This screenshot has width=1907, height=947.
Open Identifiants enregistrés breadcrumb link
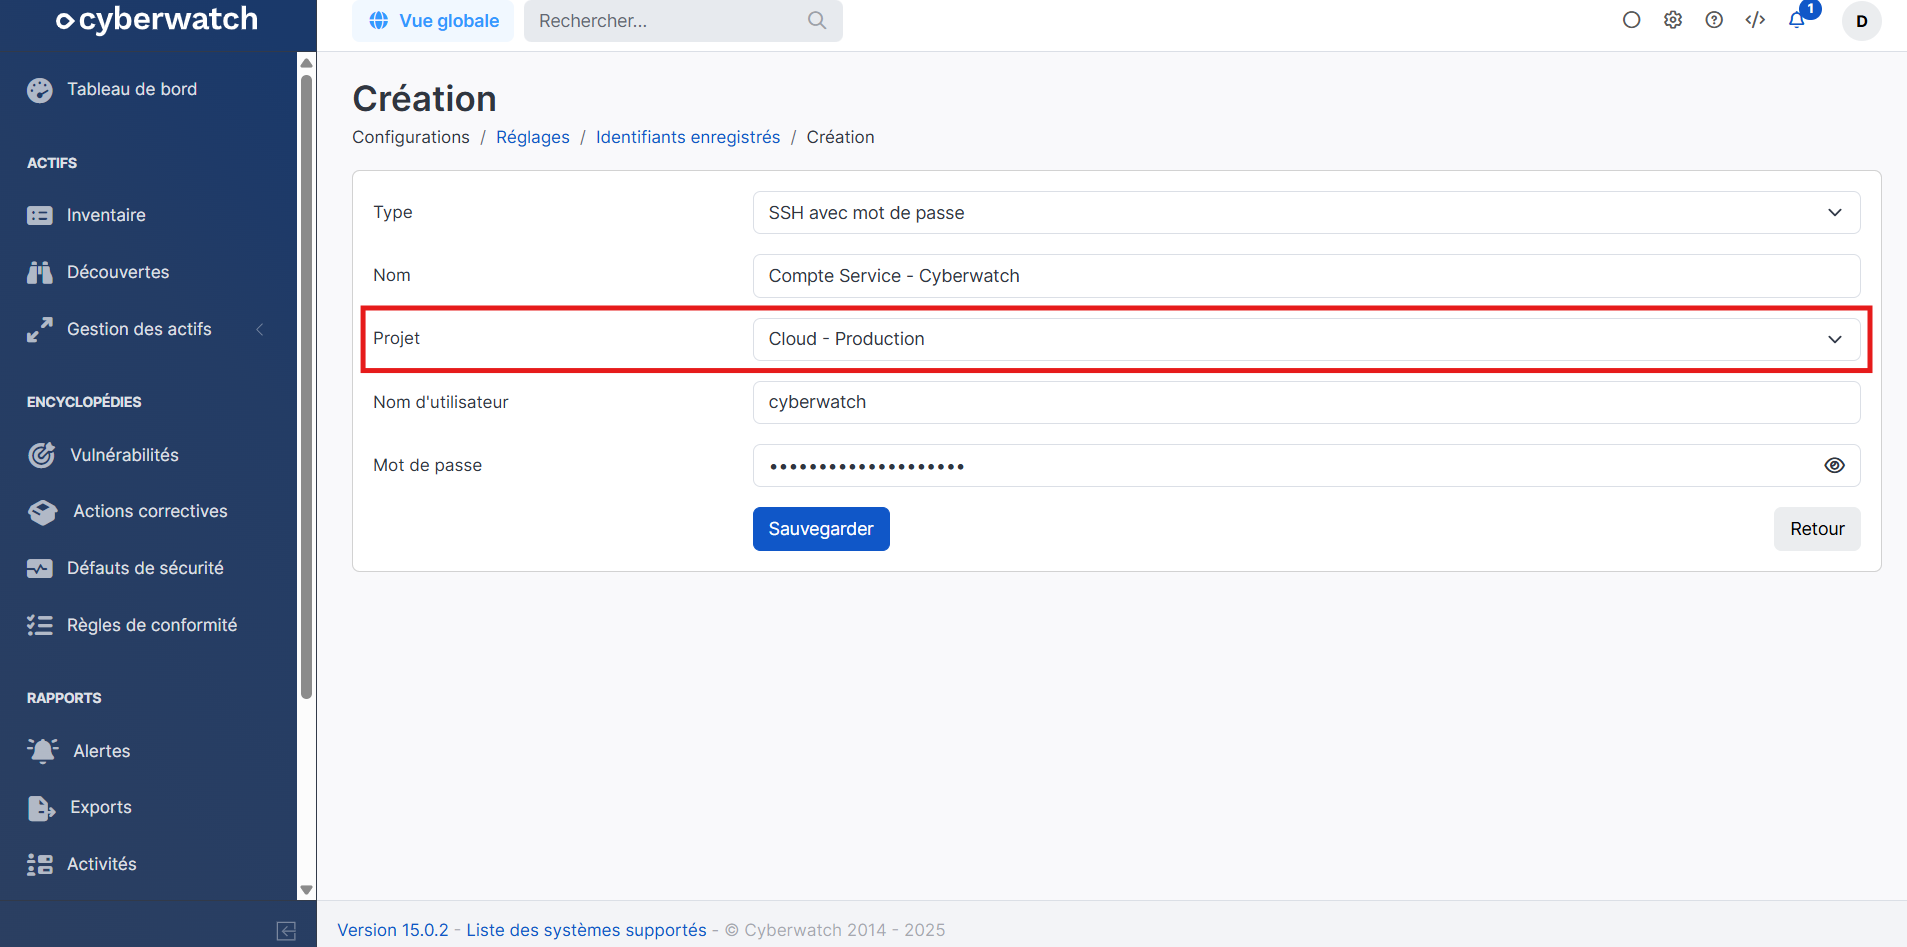click(688, 137)
